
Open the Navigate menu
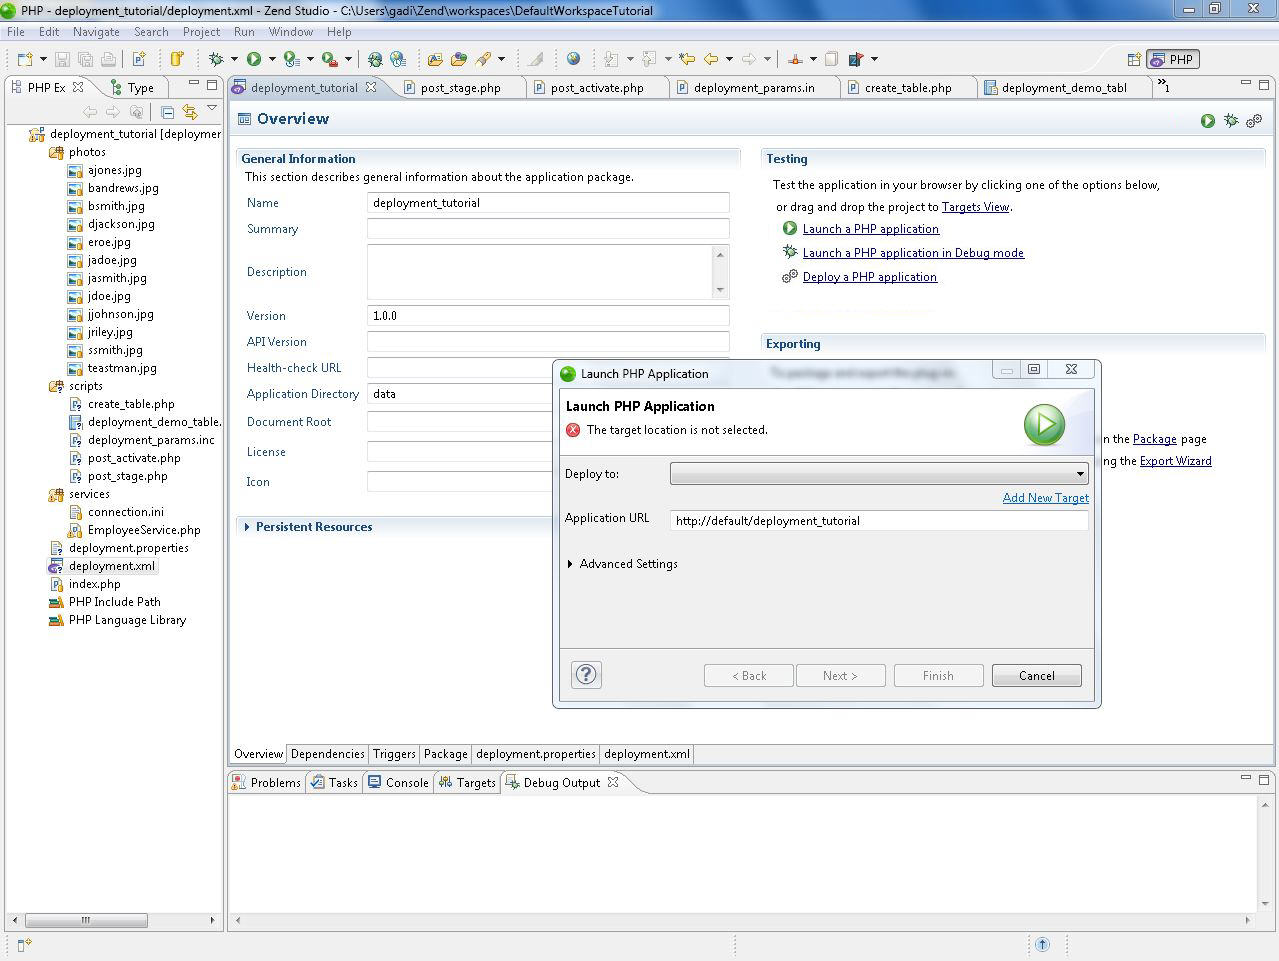coord(96,32)
